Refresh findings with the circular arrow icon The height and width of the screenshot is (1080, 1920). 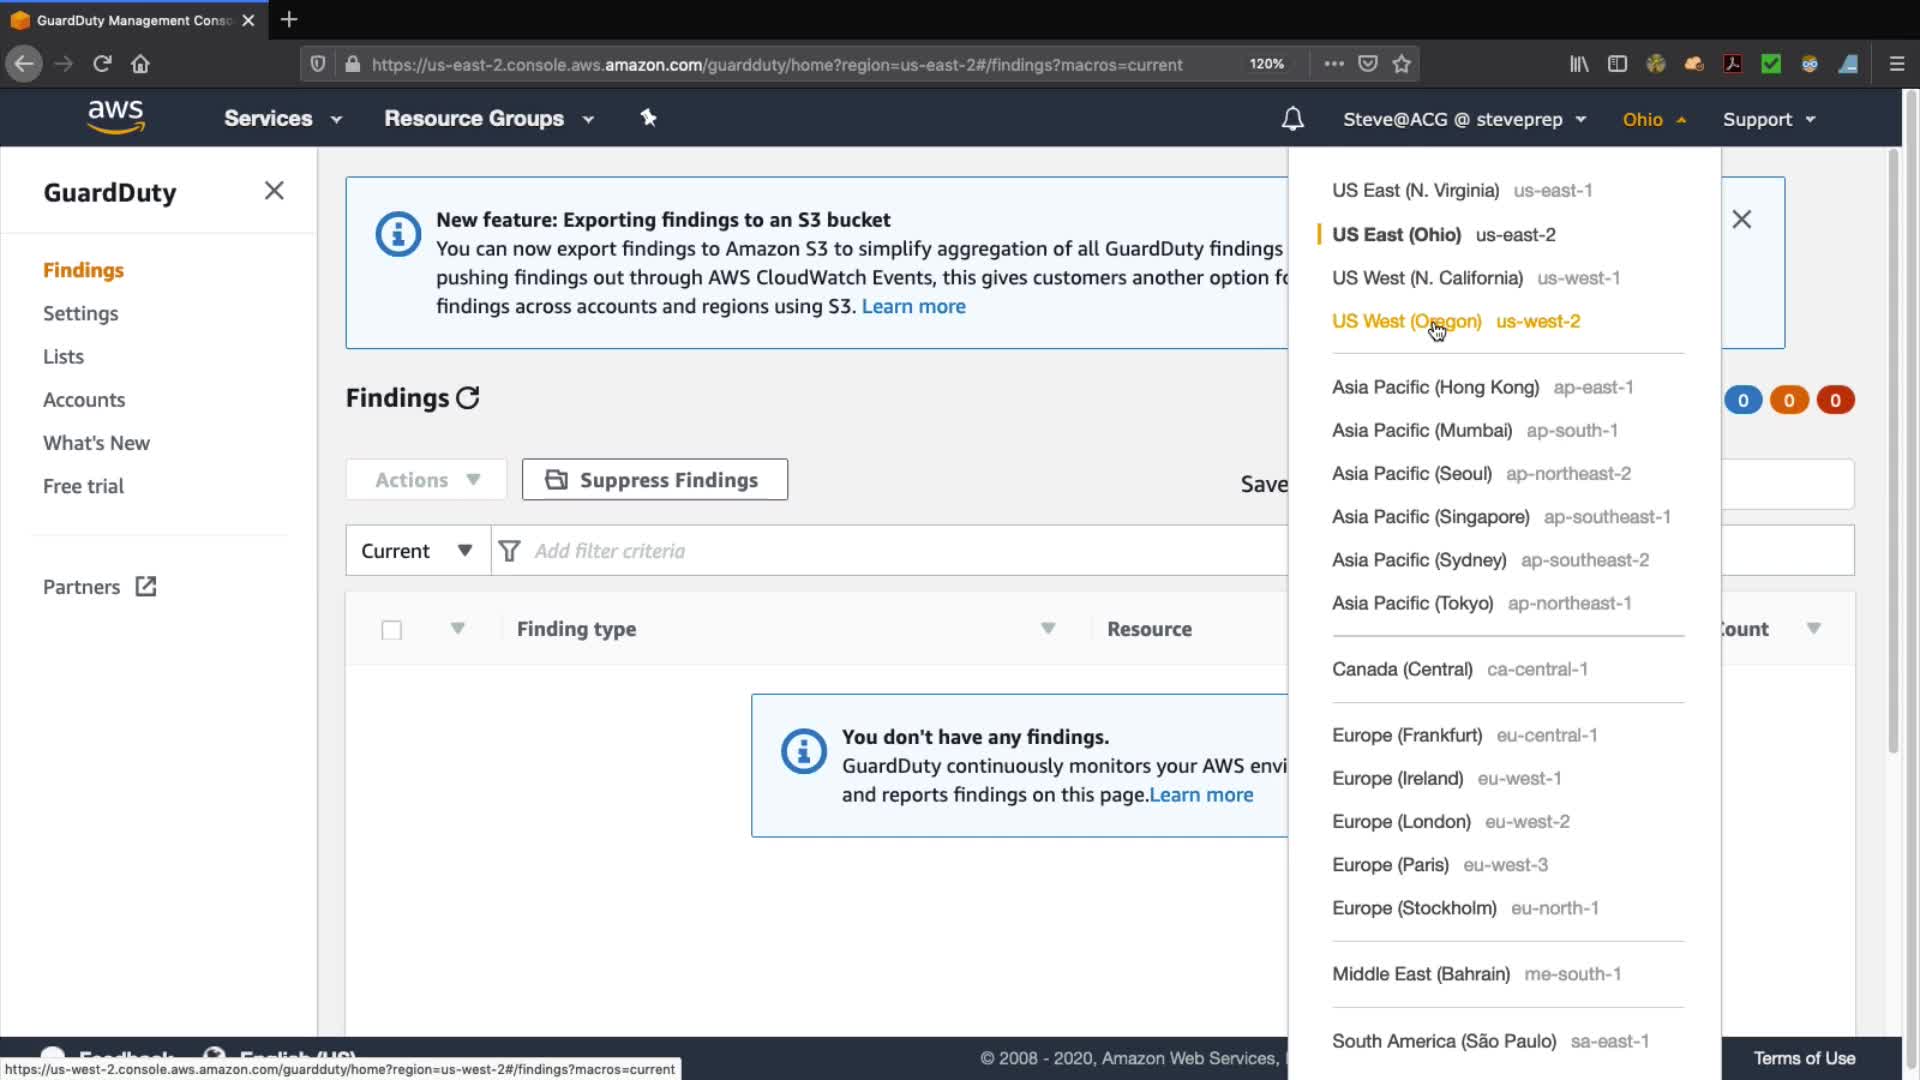pos(468,398)
